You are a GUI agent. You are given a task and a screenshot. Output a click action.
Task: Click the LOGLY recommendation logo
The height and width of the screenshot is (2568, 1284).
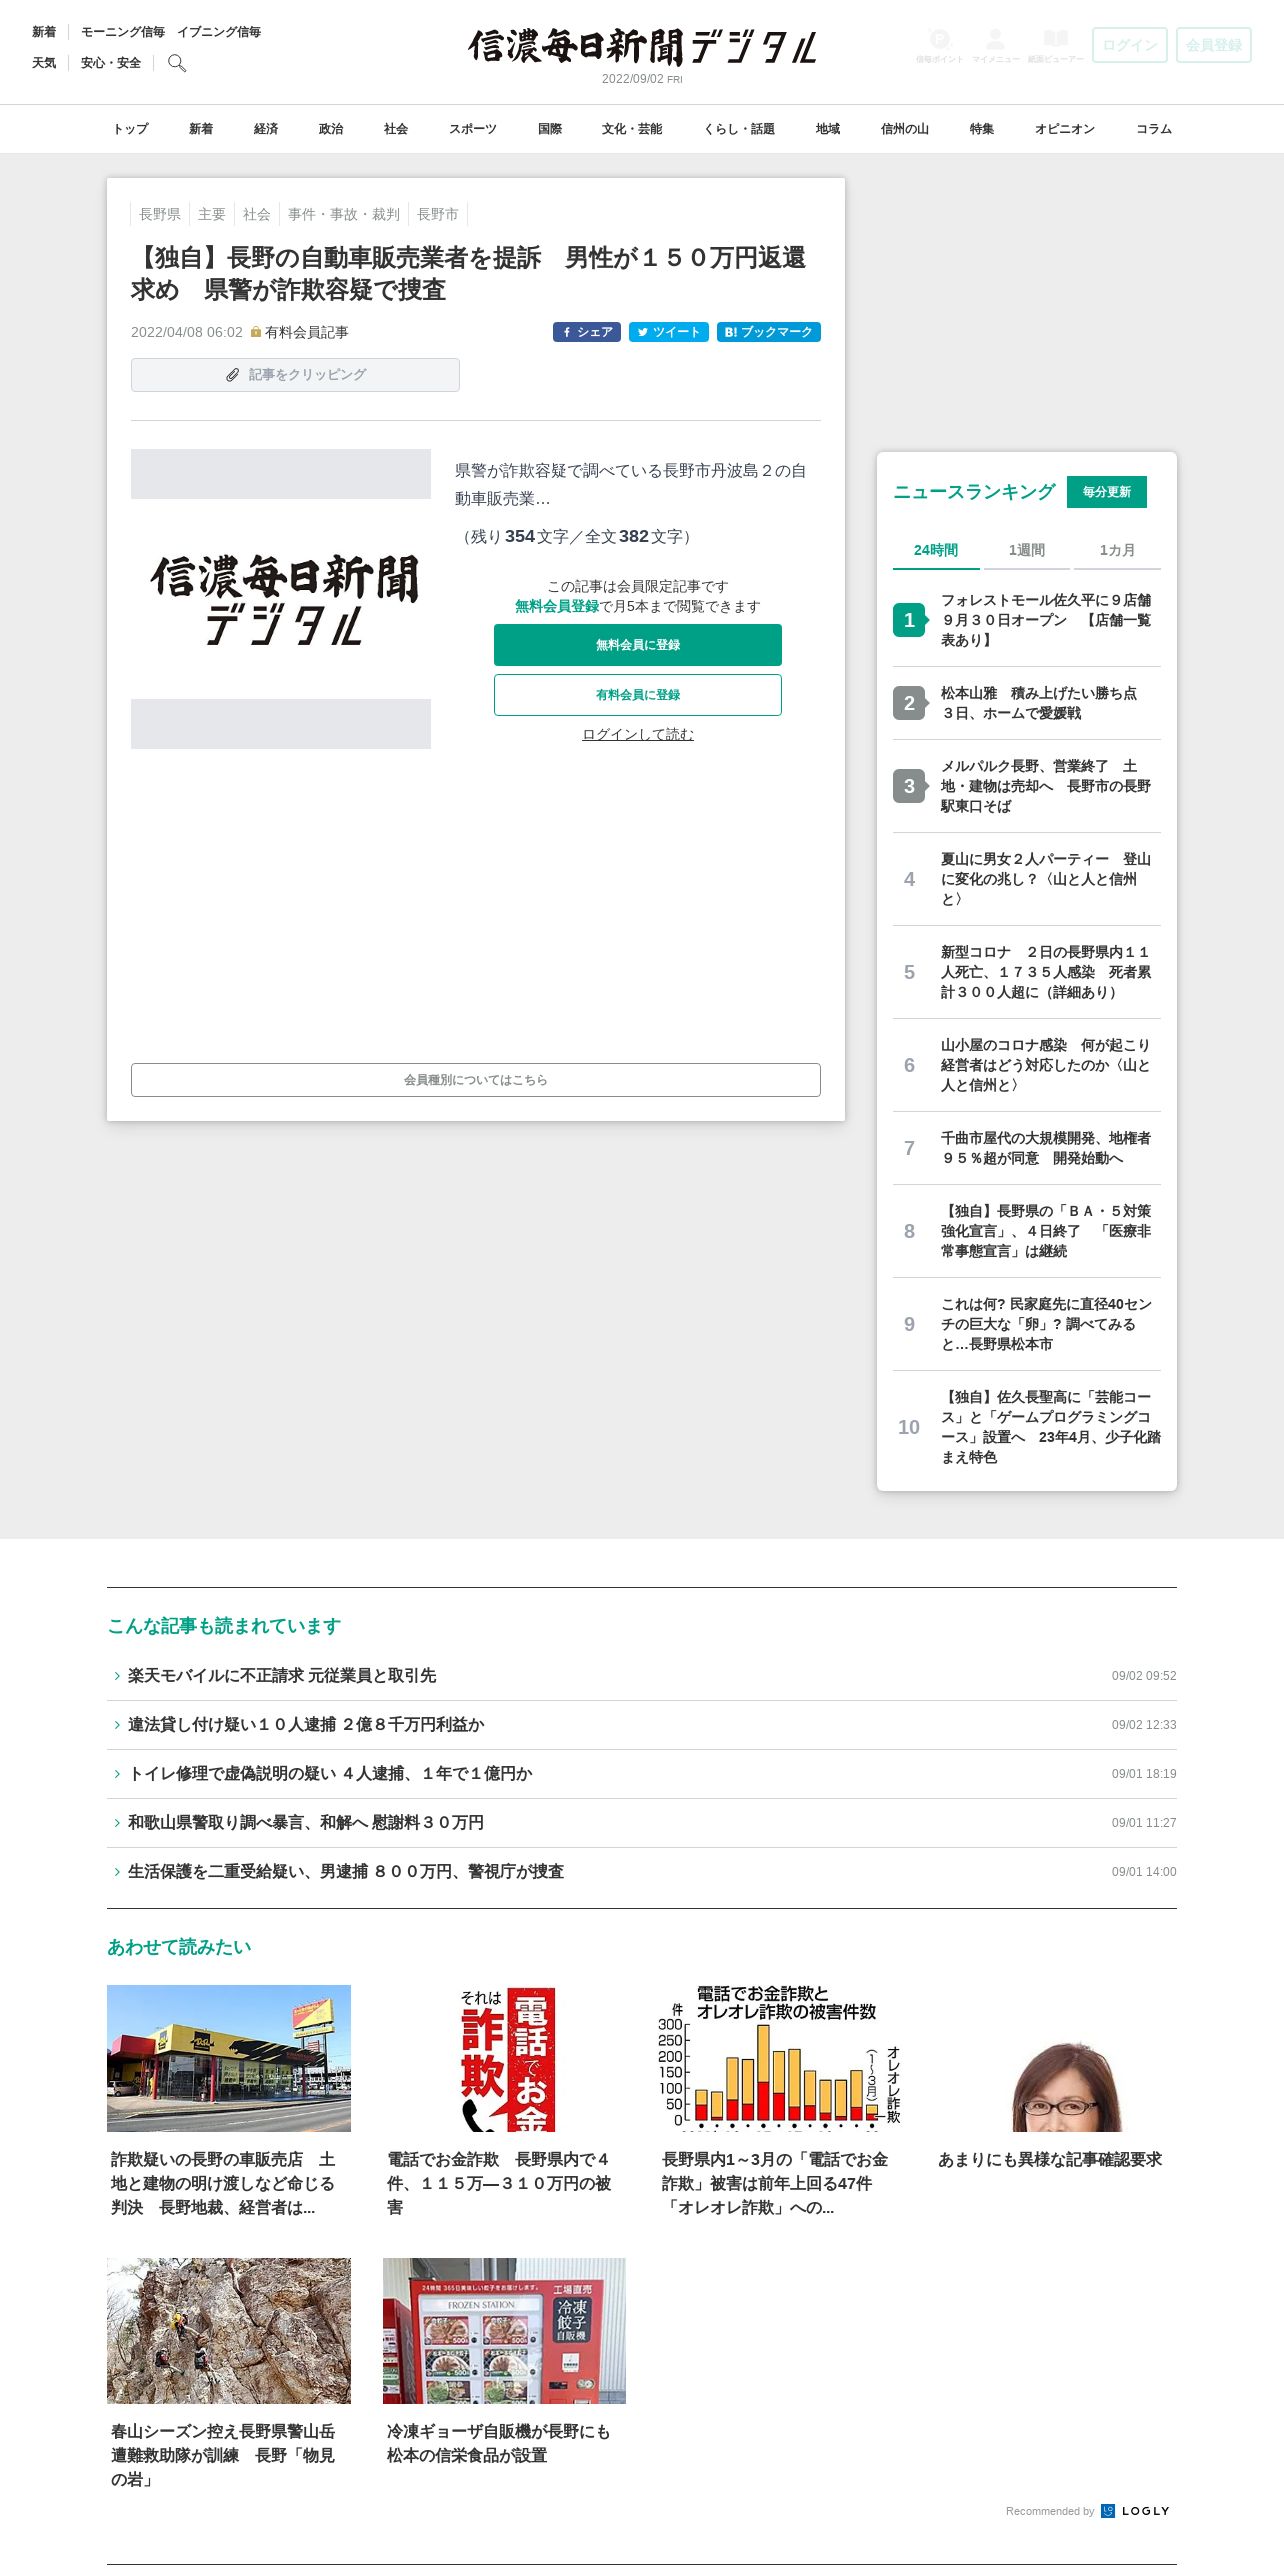(x=1135, y=2511)
